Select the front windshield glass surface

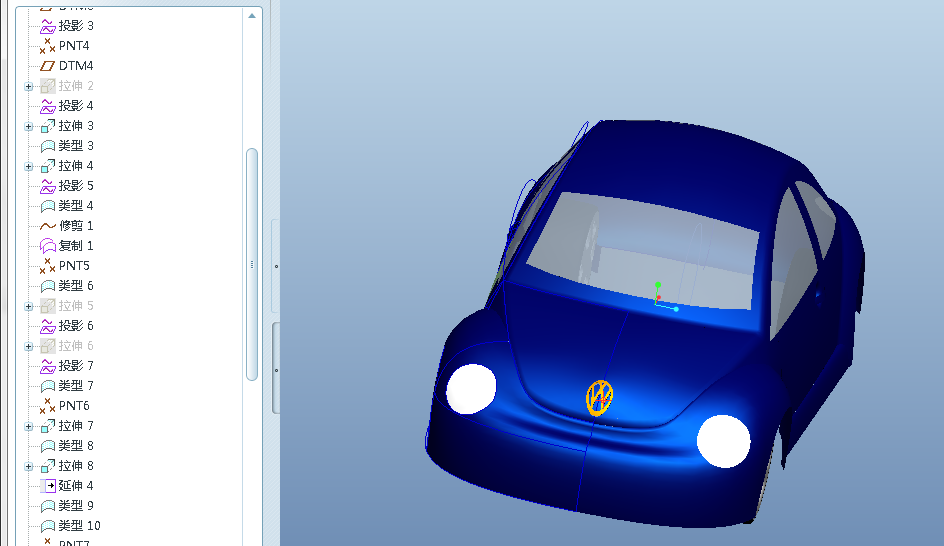[642, 250]
